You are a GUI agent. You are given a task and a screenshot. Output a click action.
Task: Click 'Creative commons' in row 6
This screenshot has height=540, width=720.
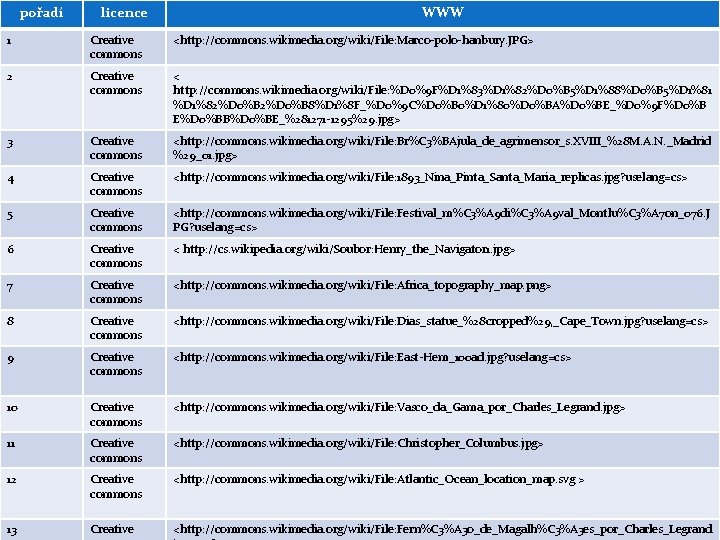[116, 256]
